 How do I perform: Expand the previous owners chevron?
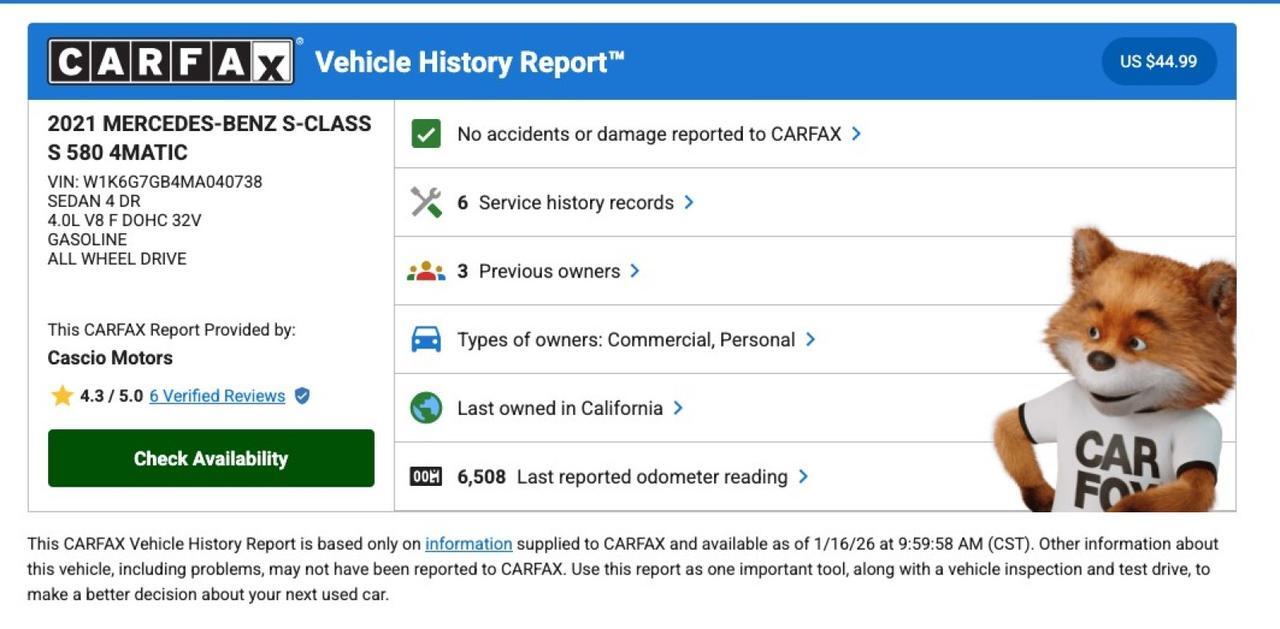[x=635, y=271]
